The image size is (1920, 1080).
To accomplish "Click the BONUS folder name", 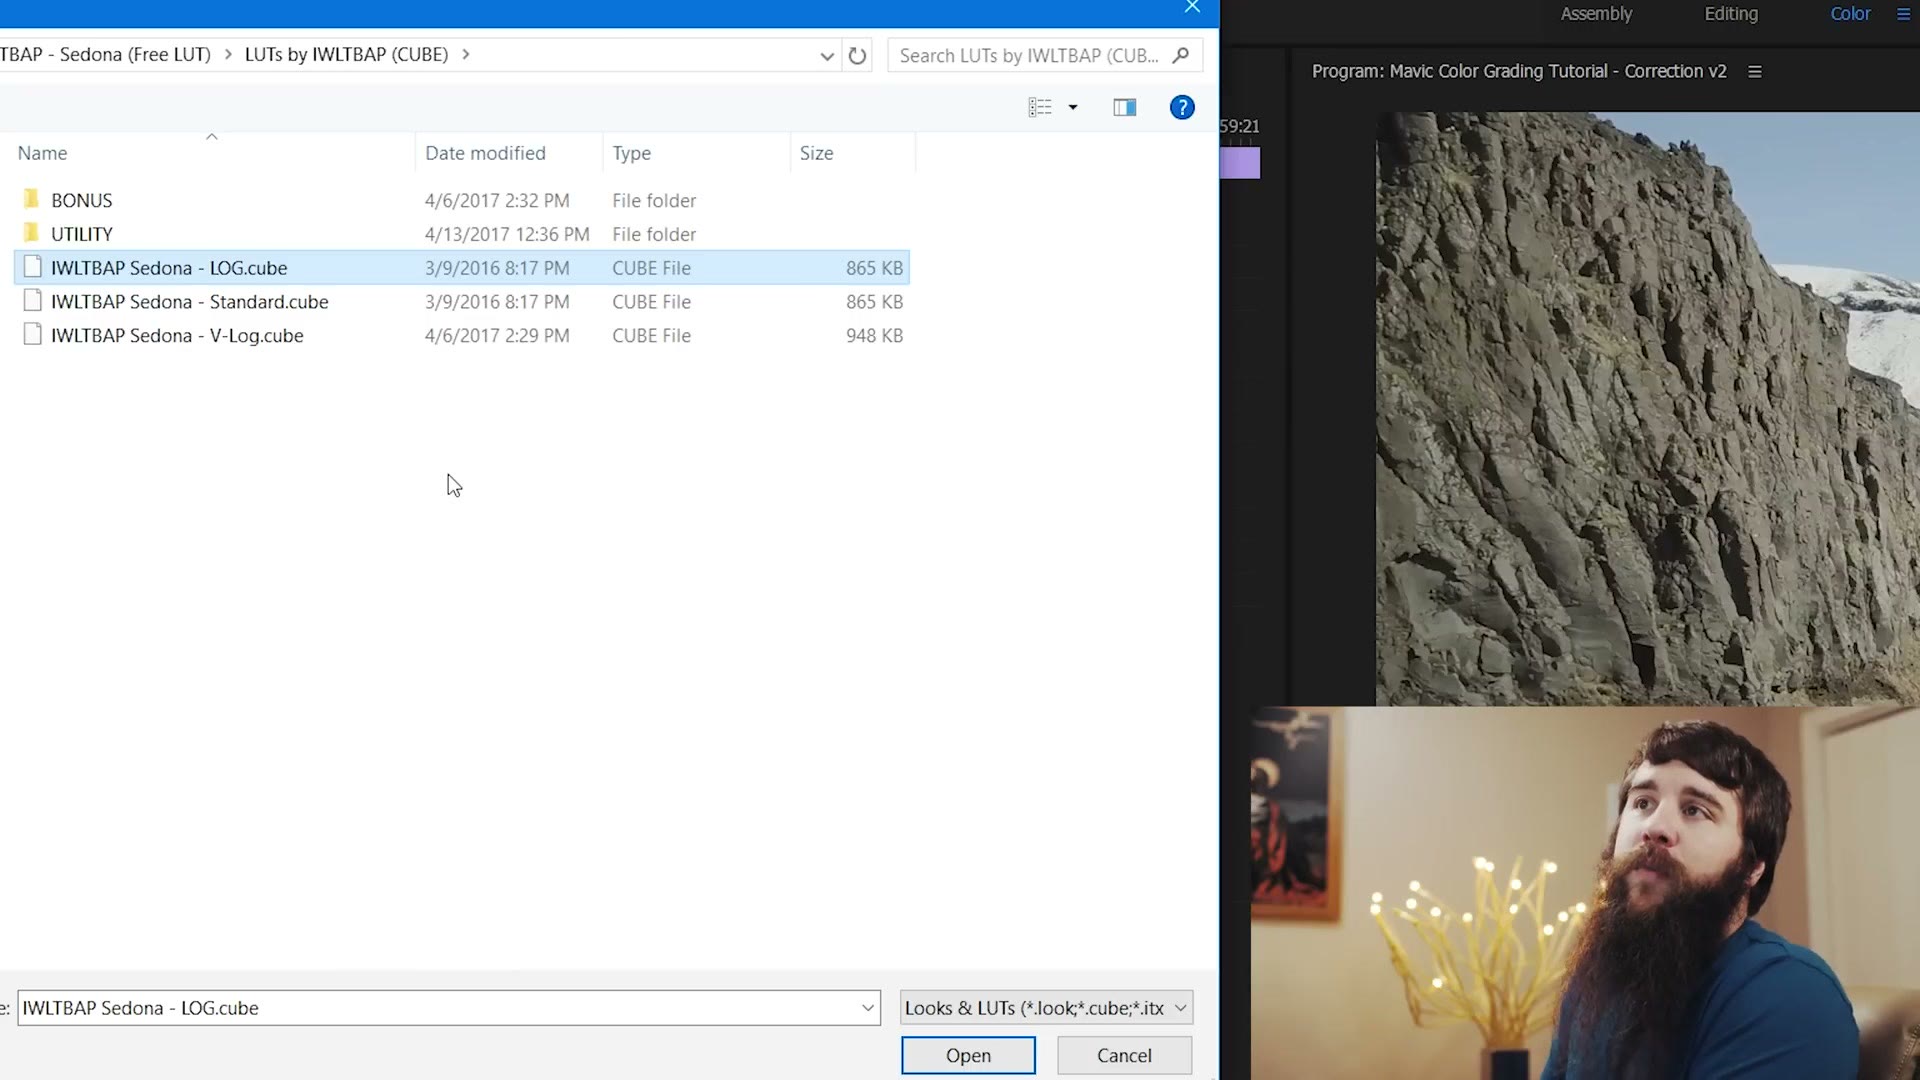I will pyautogui.click(x=82, y=200).
